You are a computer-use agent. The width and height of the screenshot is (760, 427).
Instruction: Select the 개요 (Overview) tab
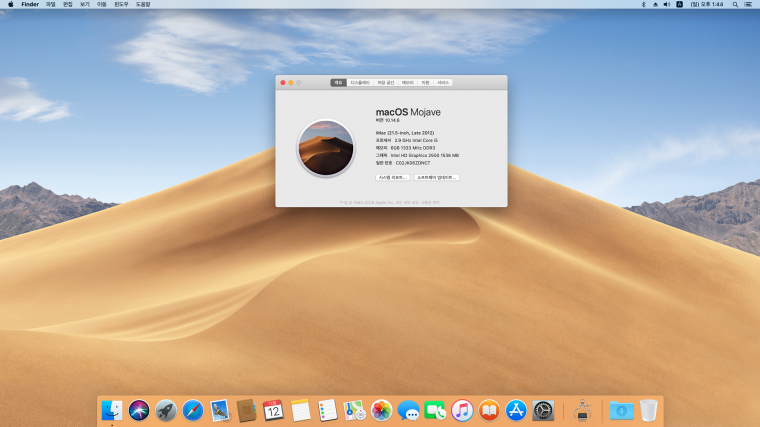pos(338,83)
